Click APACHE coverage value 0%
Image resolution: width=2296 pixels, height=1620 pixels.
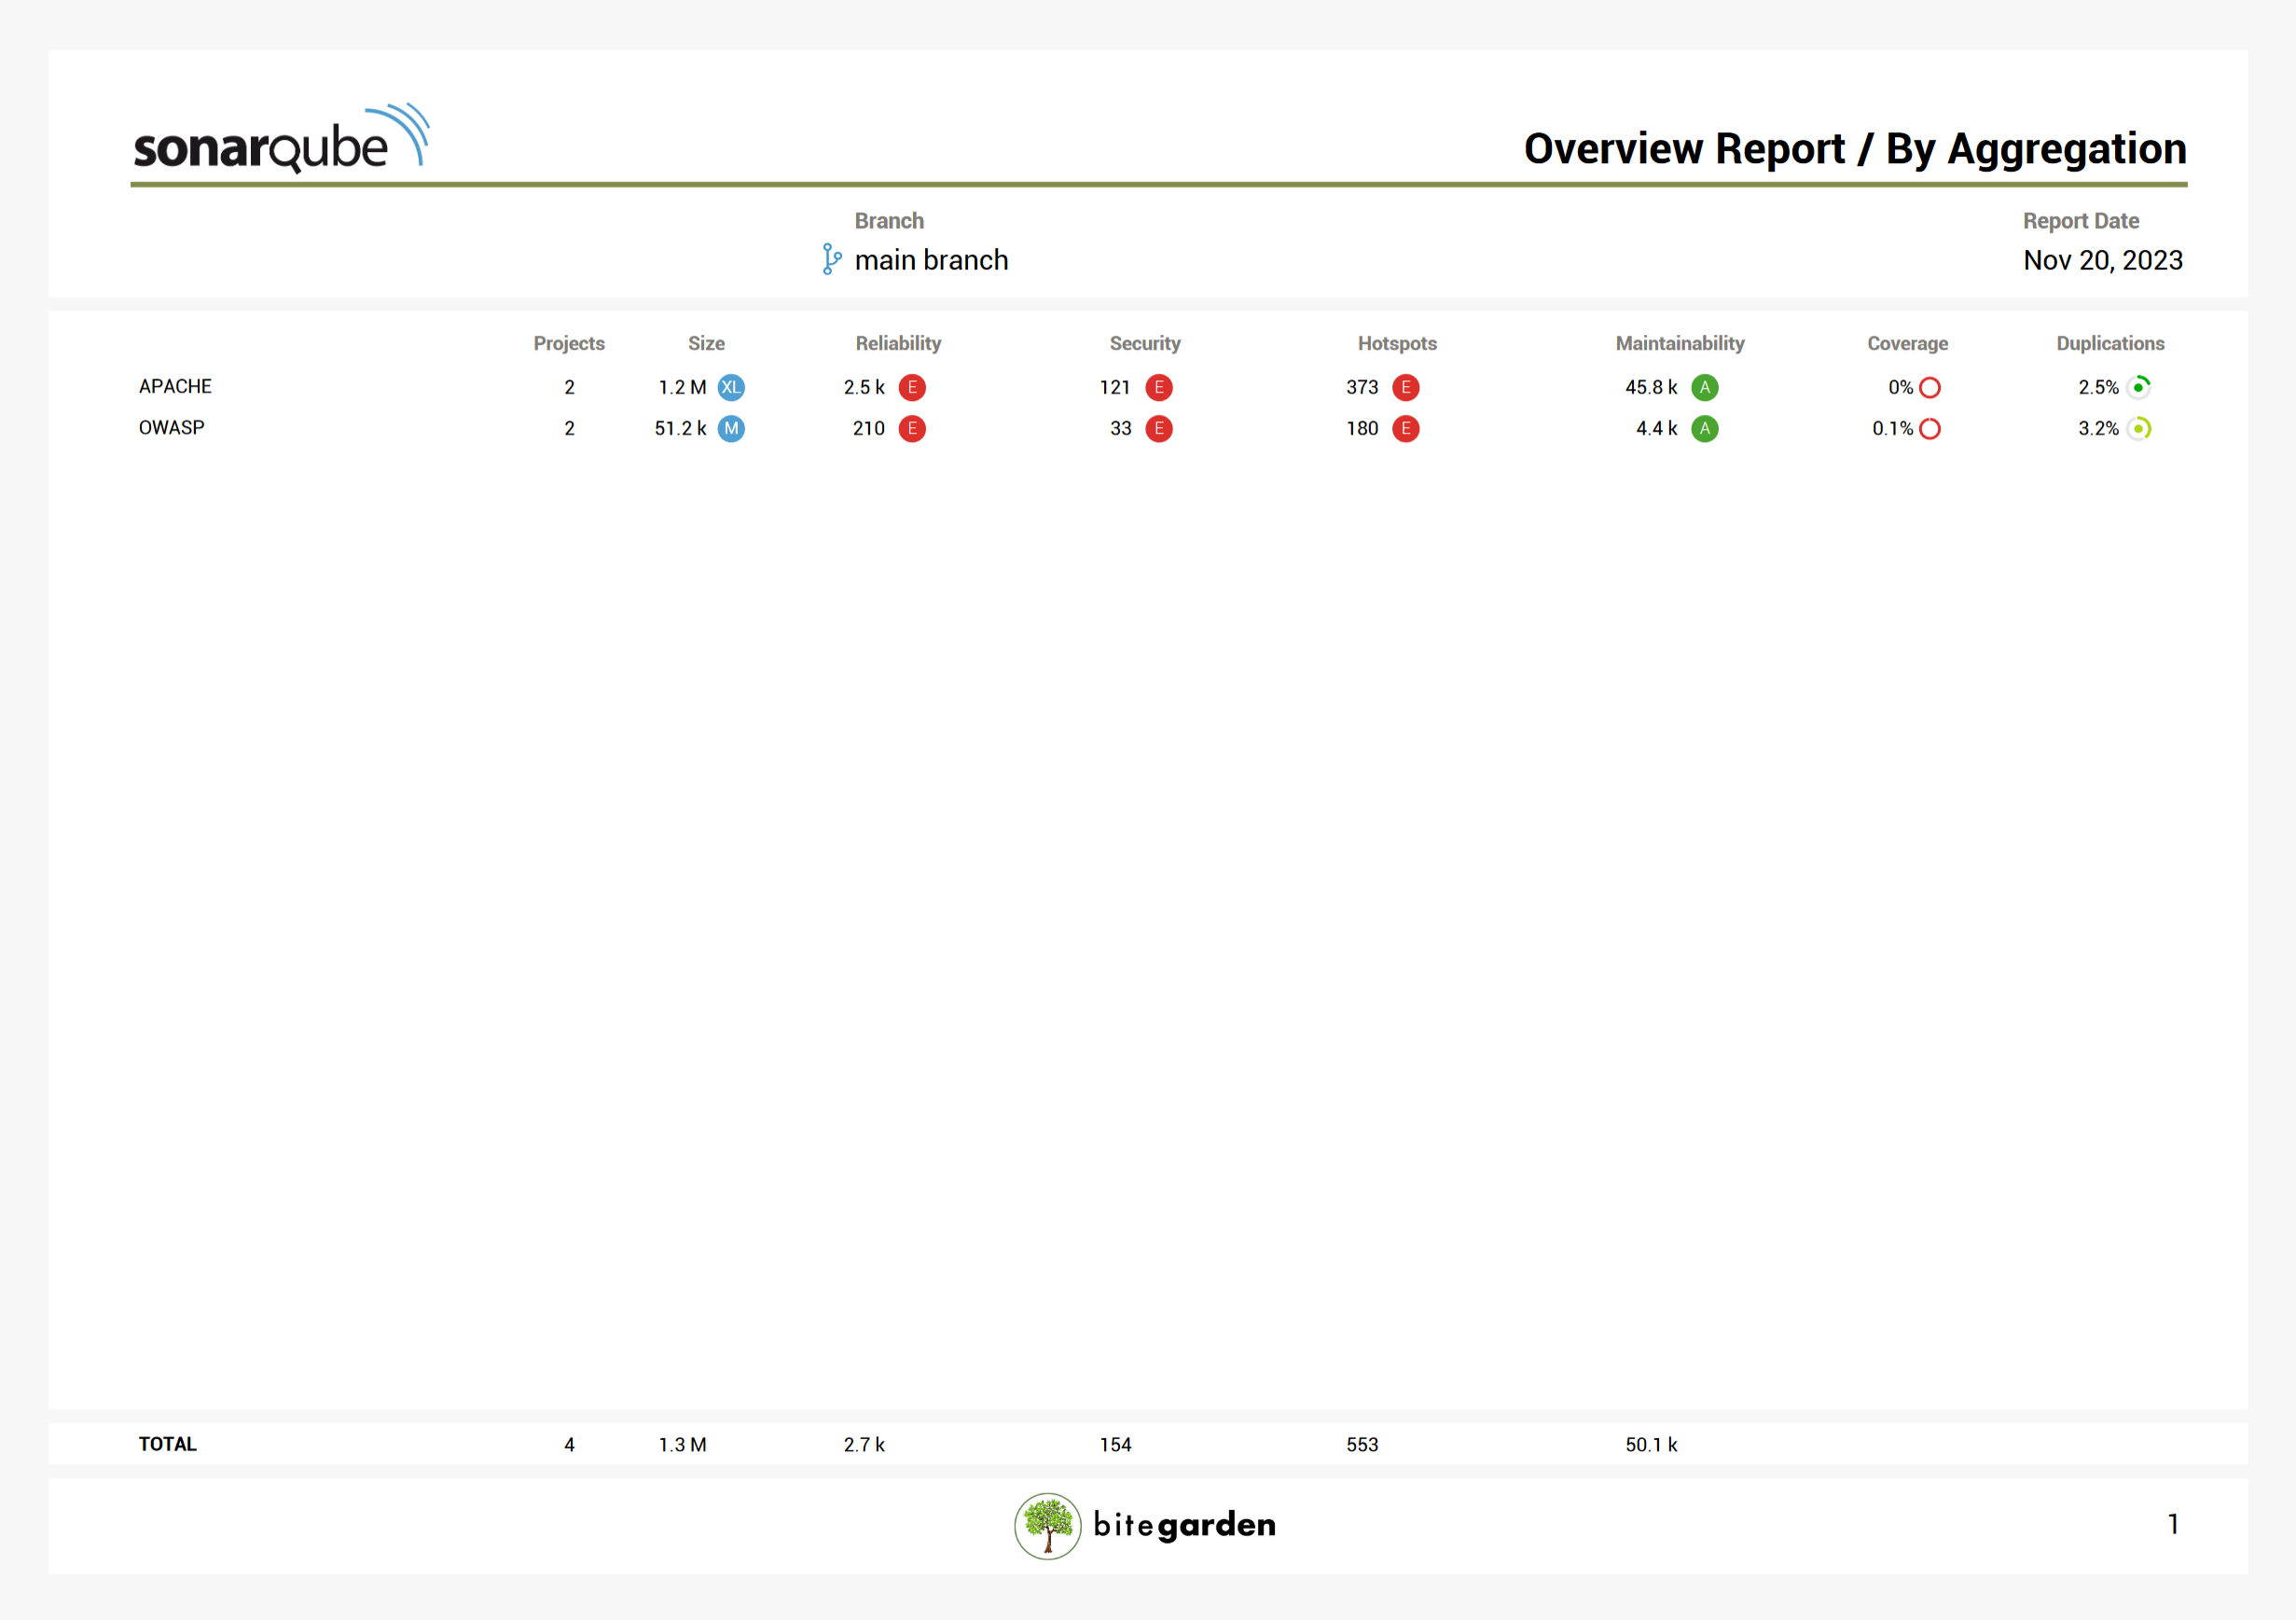[1900, 387]
